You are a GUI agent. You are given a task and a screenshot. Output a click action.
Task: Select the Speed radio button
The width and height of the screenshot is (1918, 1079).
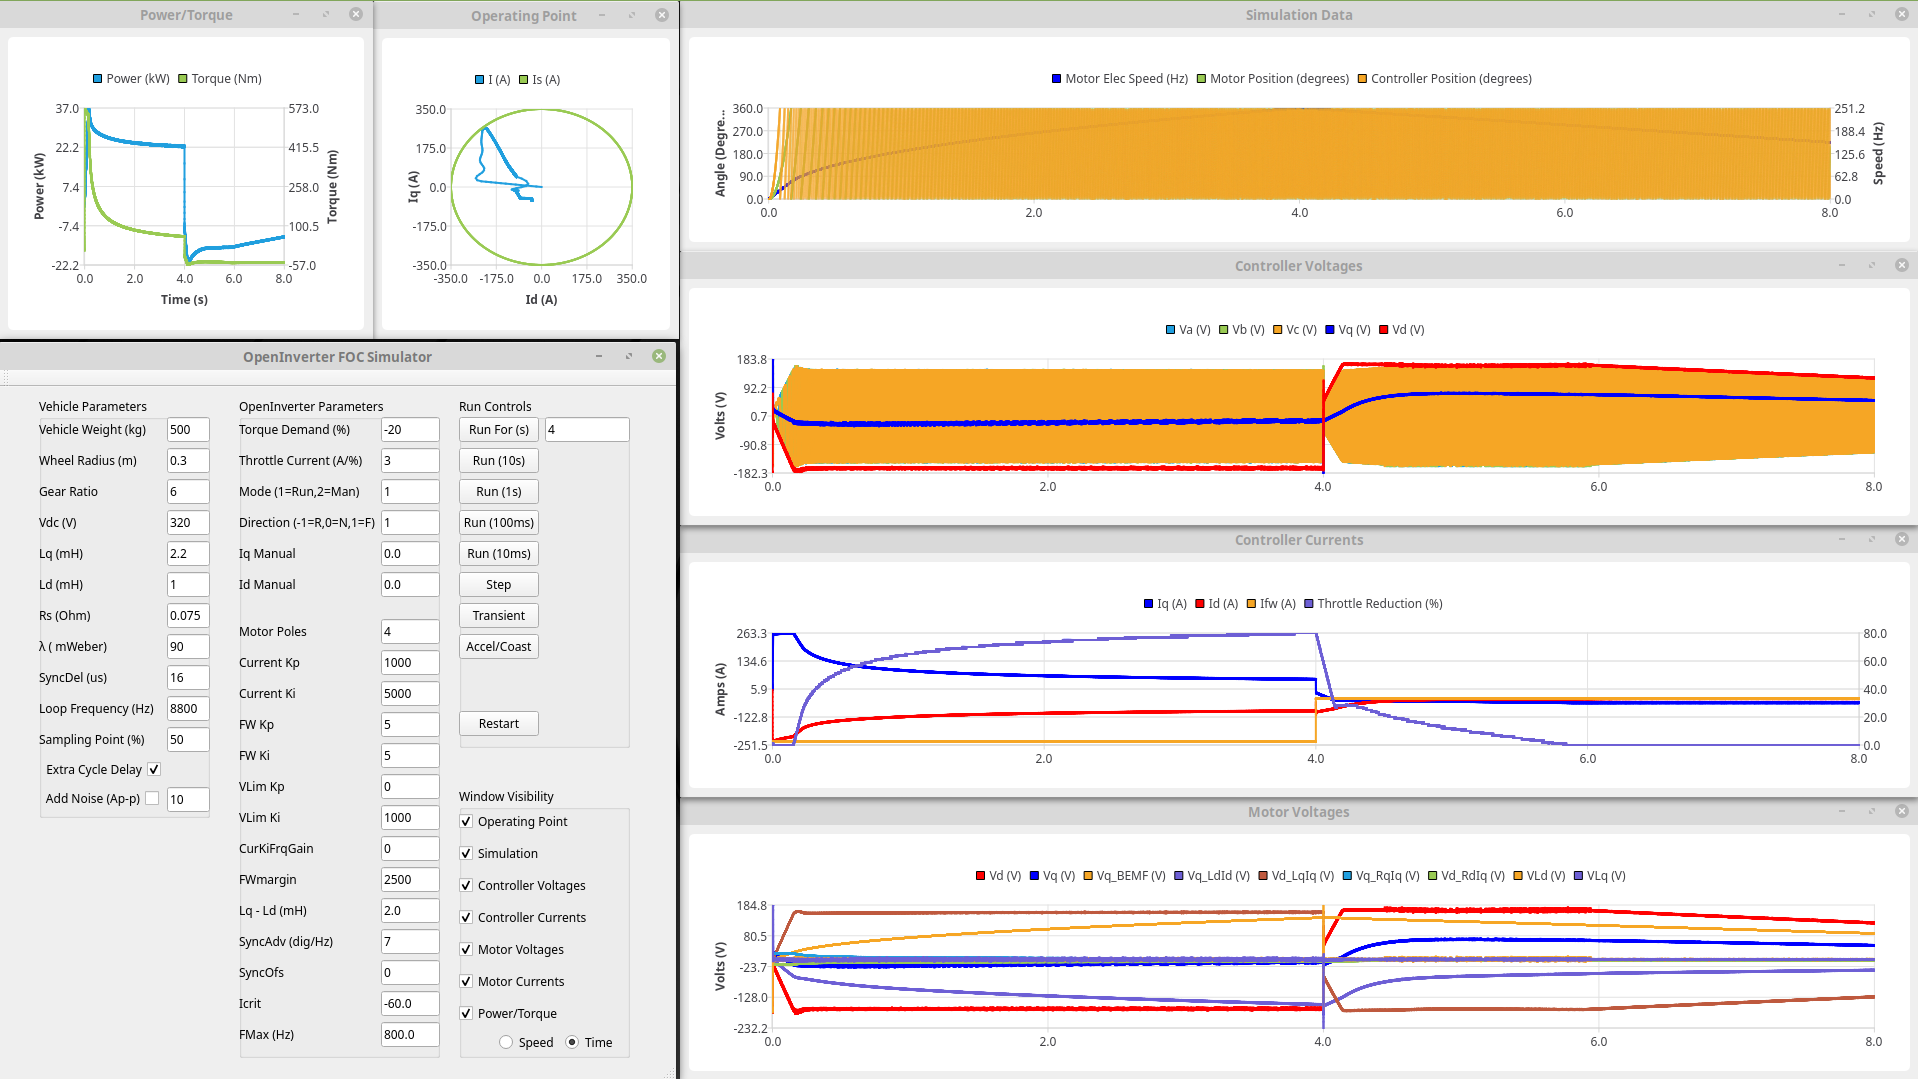[506, 1042]
